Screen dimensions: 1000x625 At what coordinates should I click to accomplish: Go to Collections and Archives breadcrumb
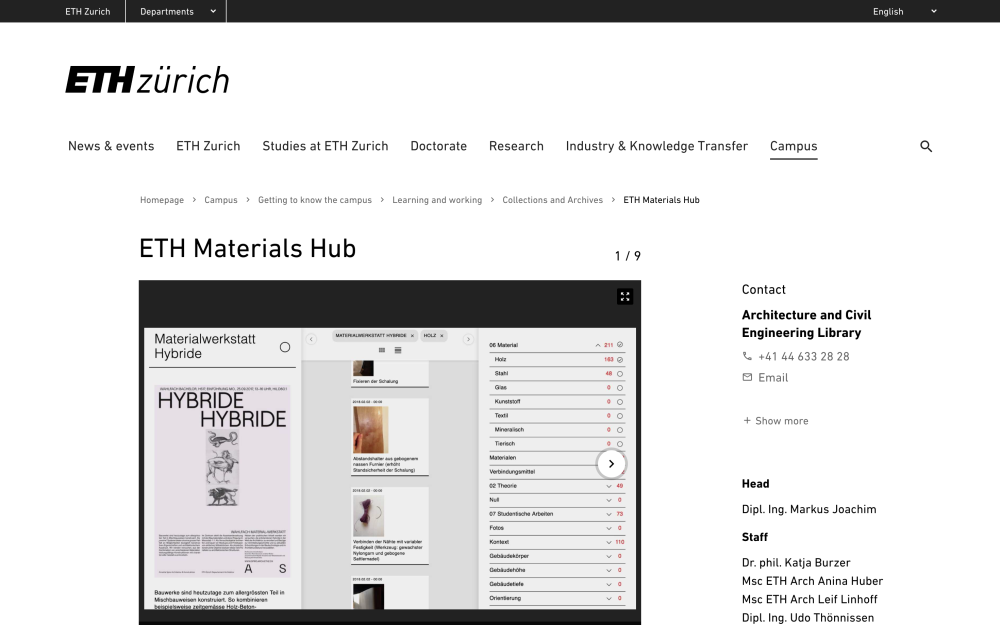point(552,200)
